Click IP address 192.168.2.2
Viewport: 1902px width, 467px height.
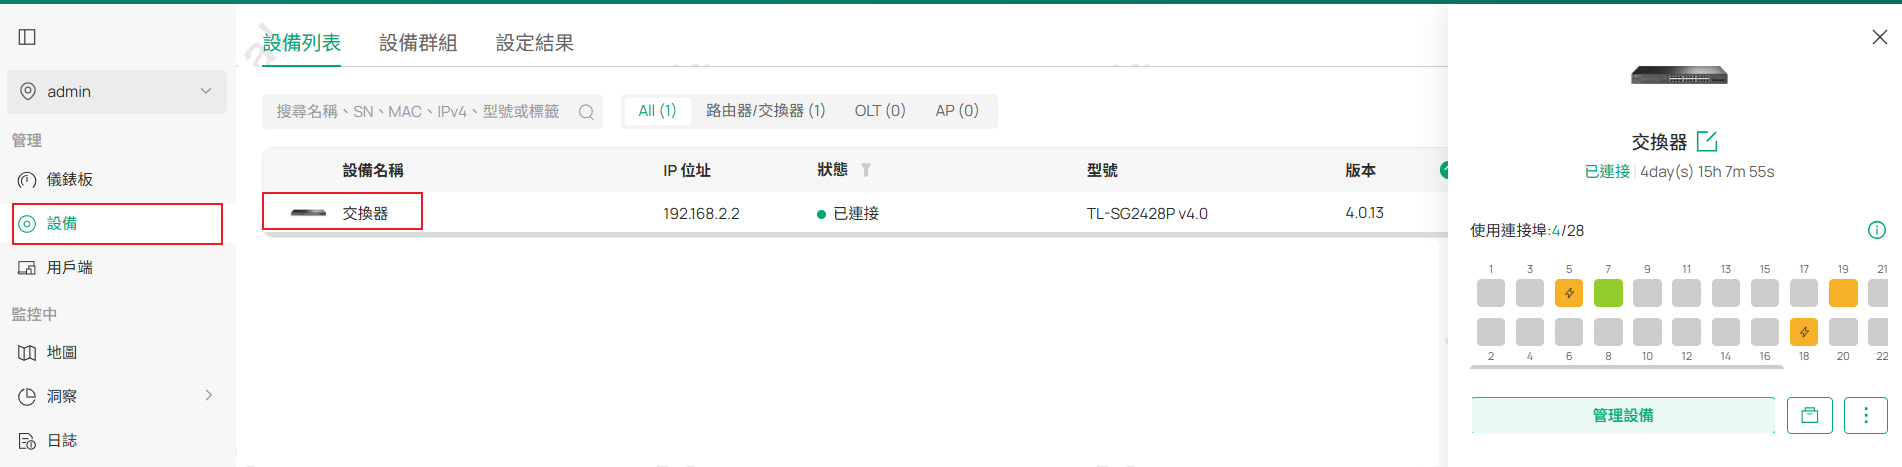(x=701, y=213)
